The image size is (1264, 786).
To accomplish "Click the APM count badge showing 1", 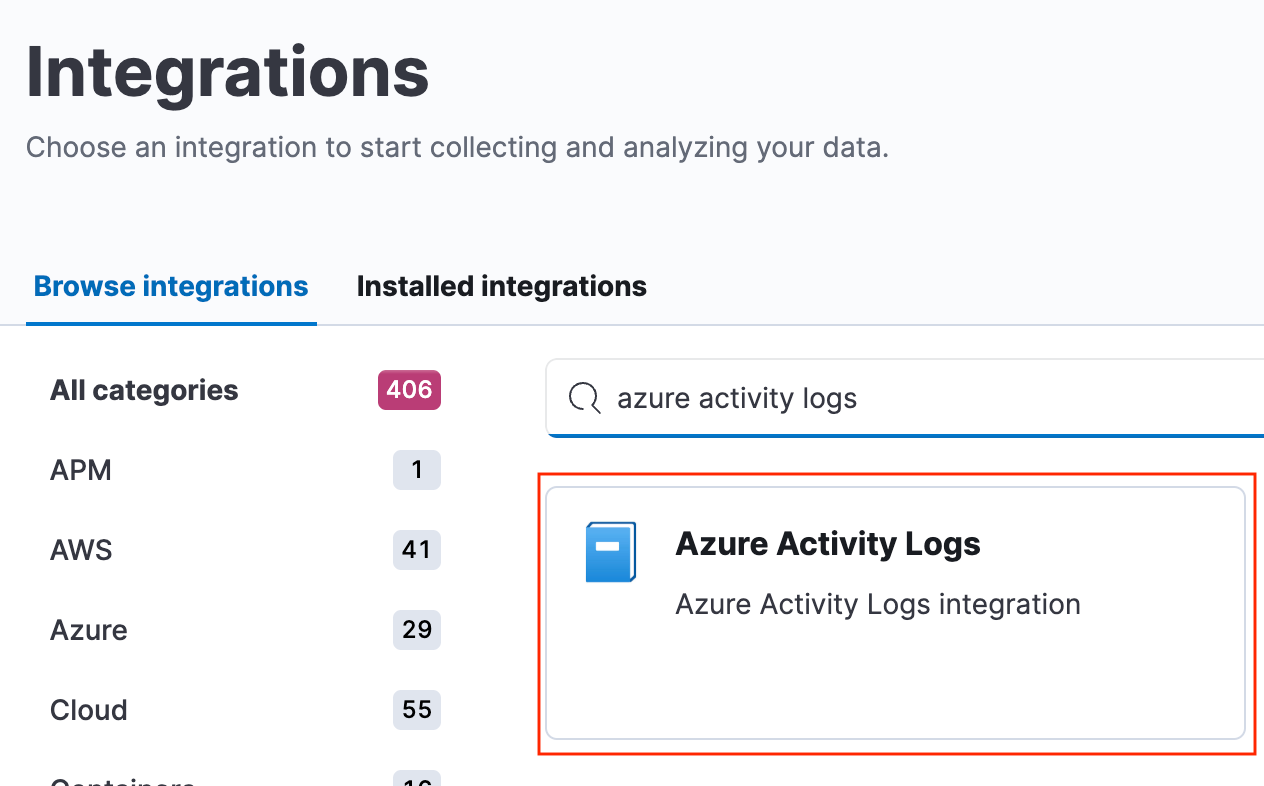I will [416, 470].
